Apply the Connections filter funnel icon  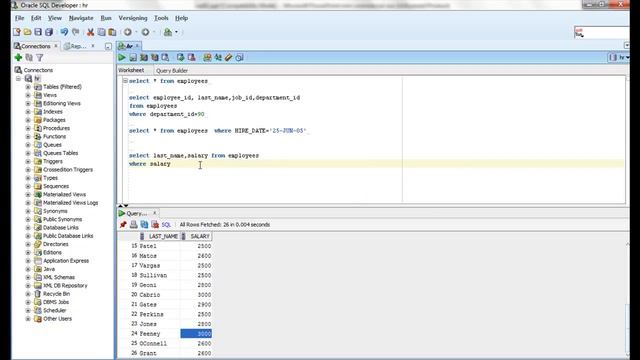[x=40, y=58]
